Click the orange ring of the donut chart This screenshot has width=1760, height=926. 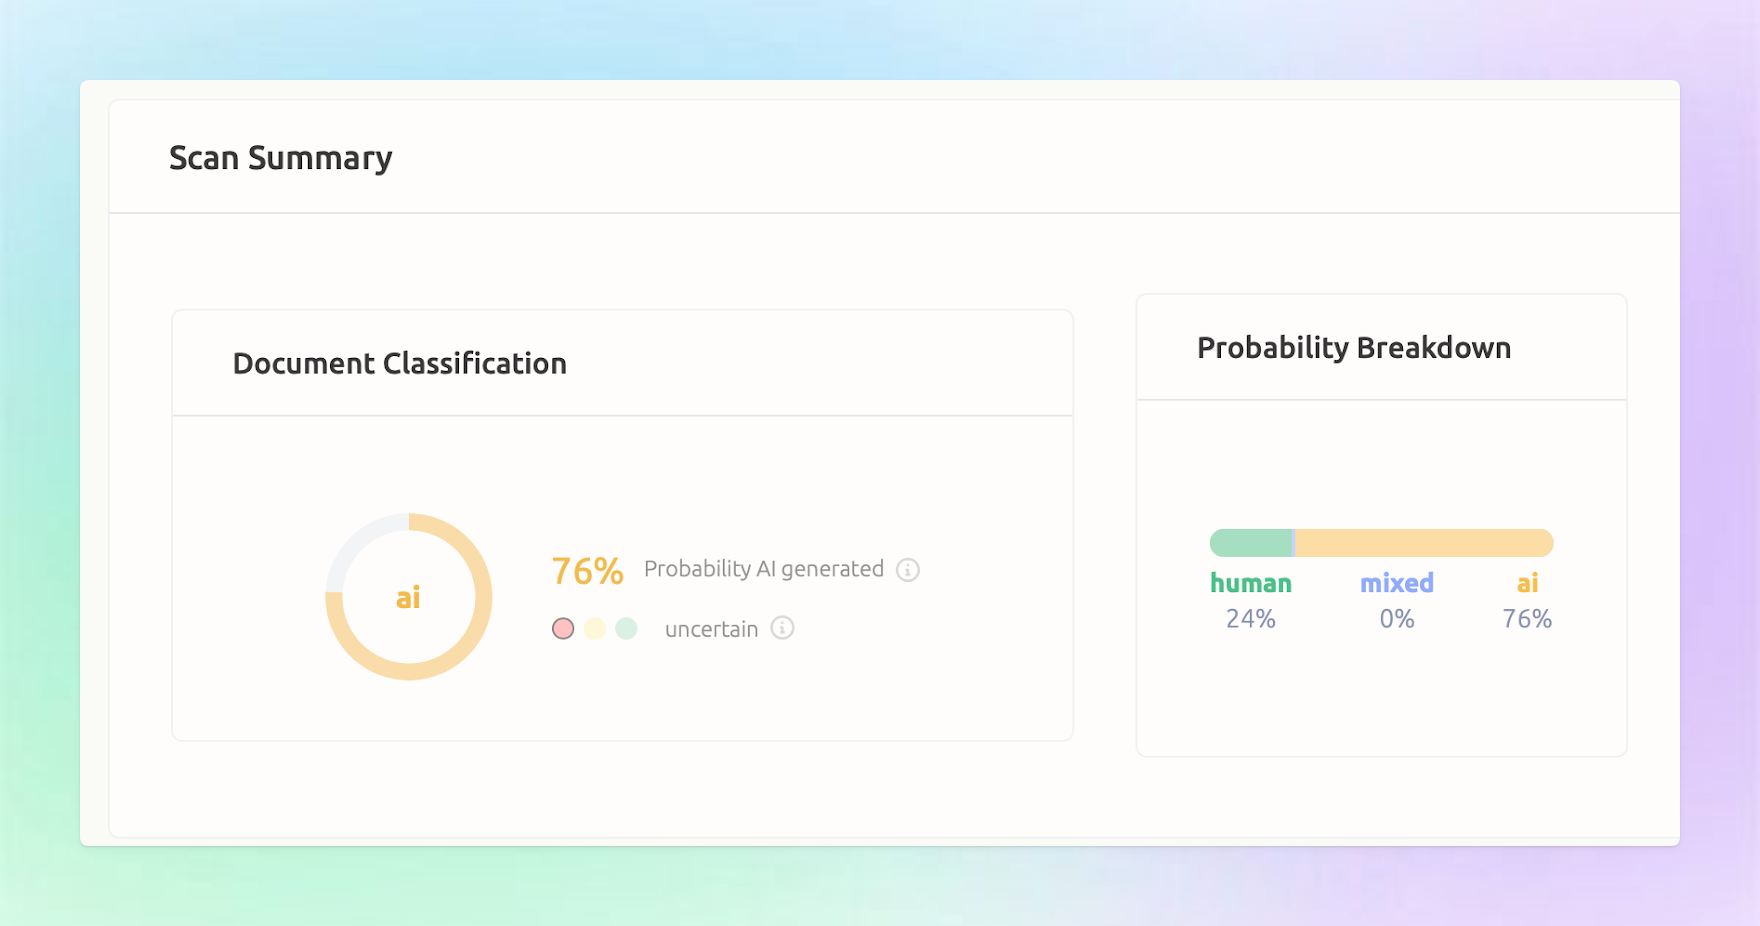click(483, 597)
